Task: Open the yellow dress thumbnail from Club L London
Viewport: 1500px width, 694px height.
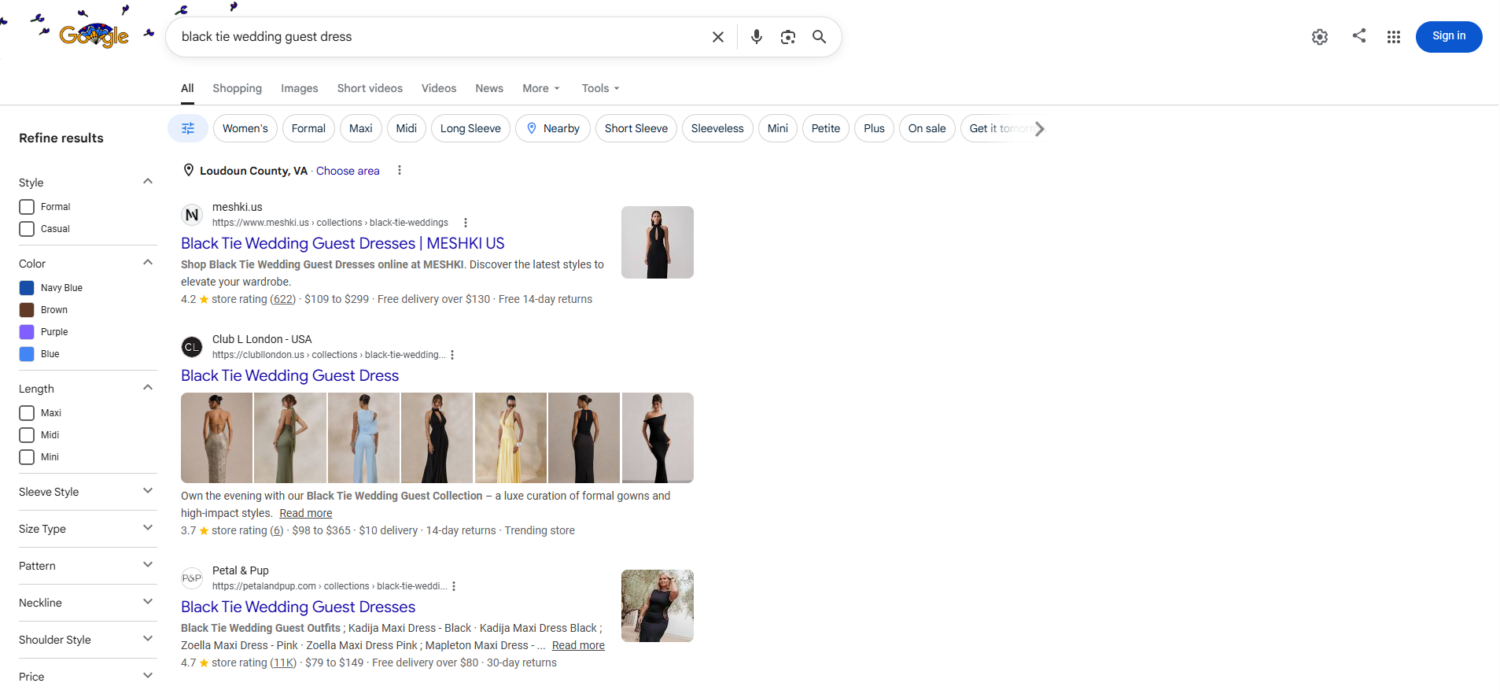Action: point(510,438)
